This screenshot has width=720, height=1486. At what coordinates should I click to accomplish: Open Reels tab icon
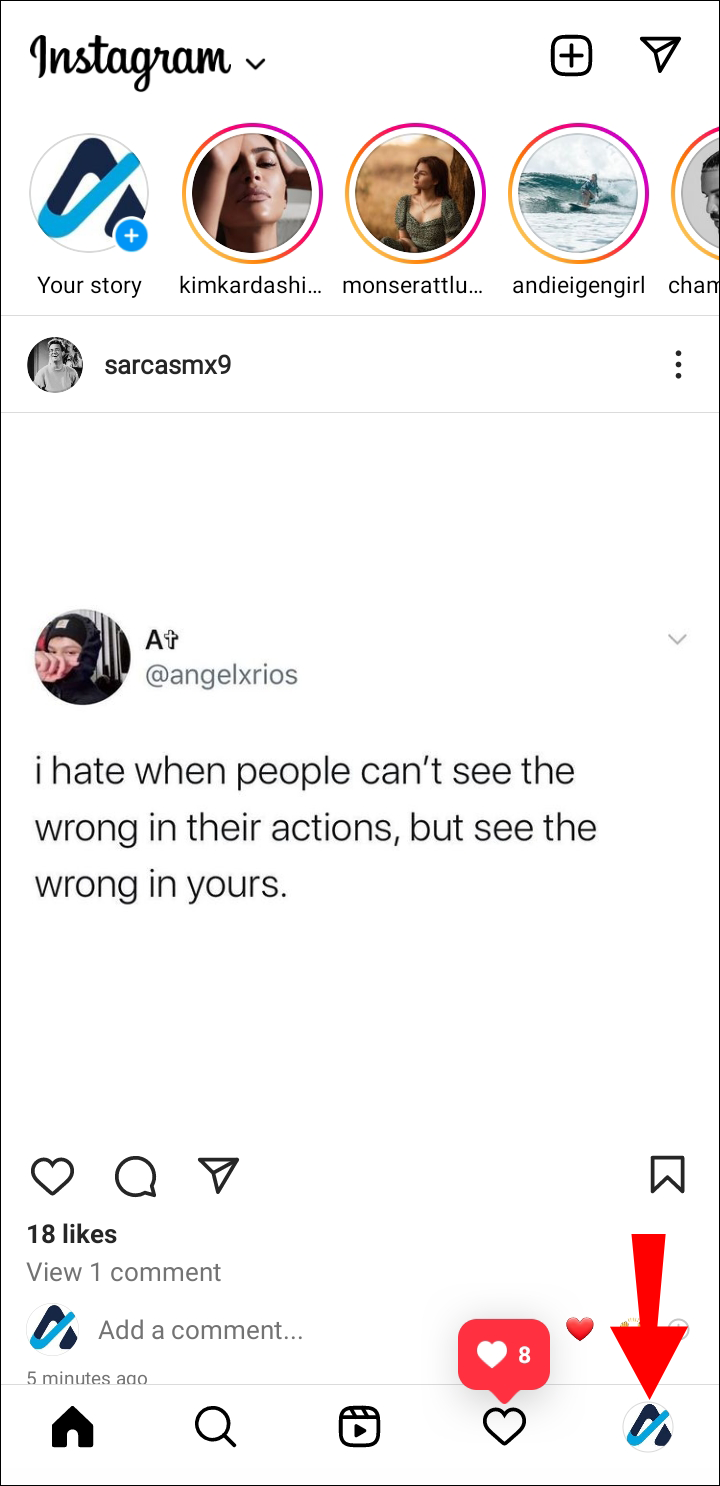coord(359,1427)
